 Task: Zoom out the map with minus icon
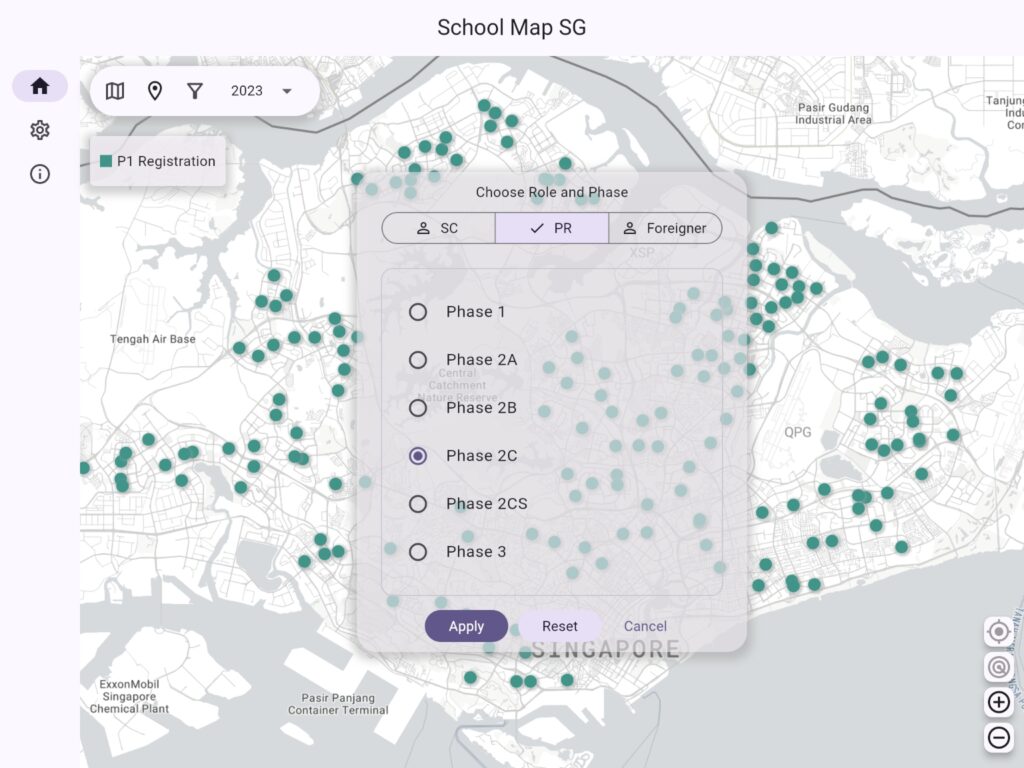point(999,738)
